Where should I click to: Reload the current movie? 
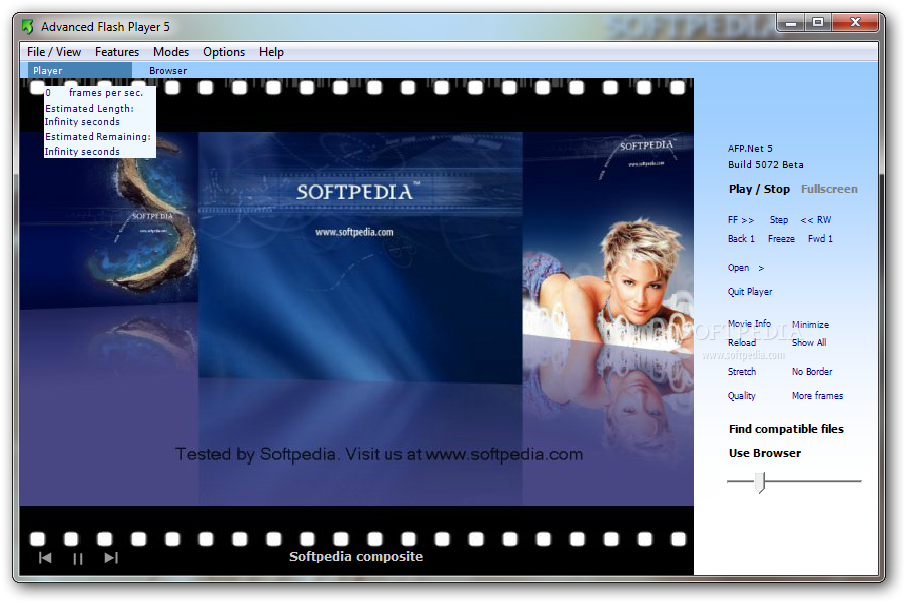(x=742, y=343)
